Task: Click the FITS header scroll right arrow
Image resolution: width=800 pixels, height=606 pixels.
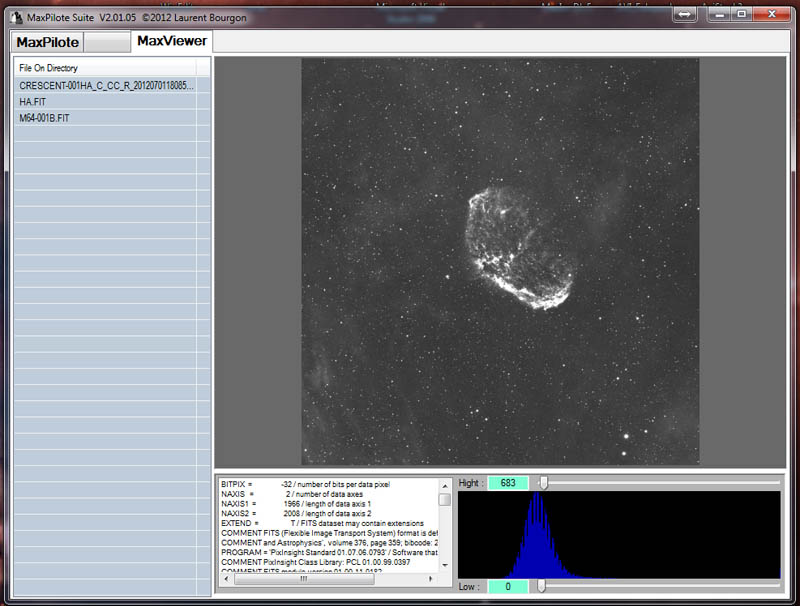Action: [431, 579]
